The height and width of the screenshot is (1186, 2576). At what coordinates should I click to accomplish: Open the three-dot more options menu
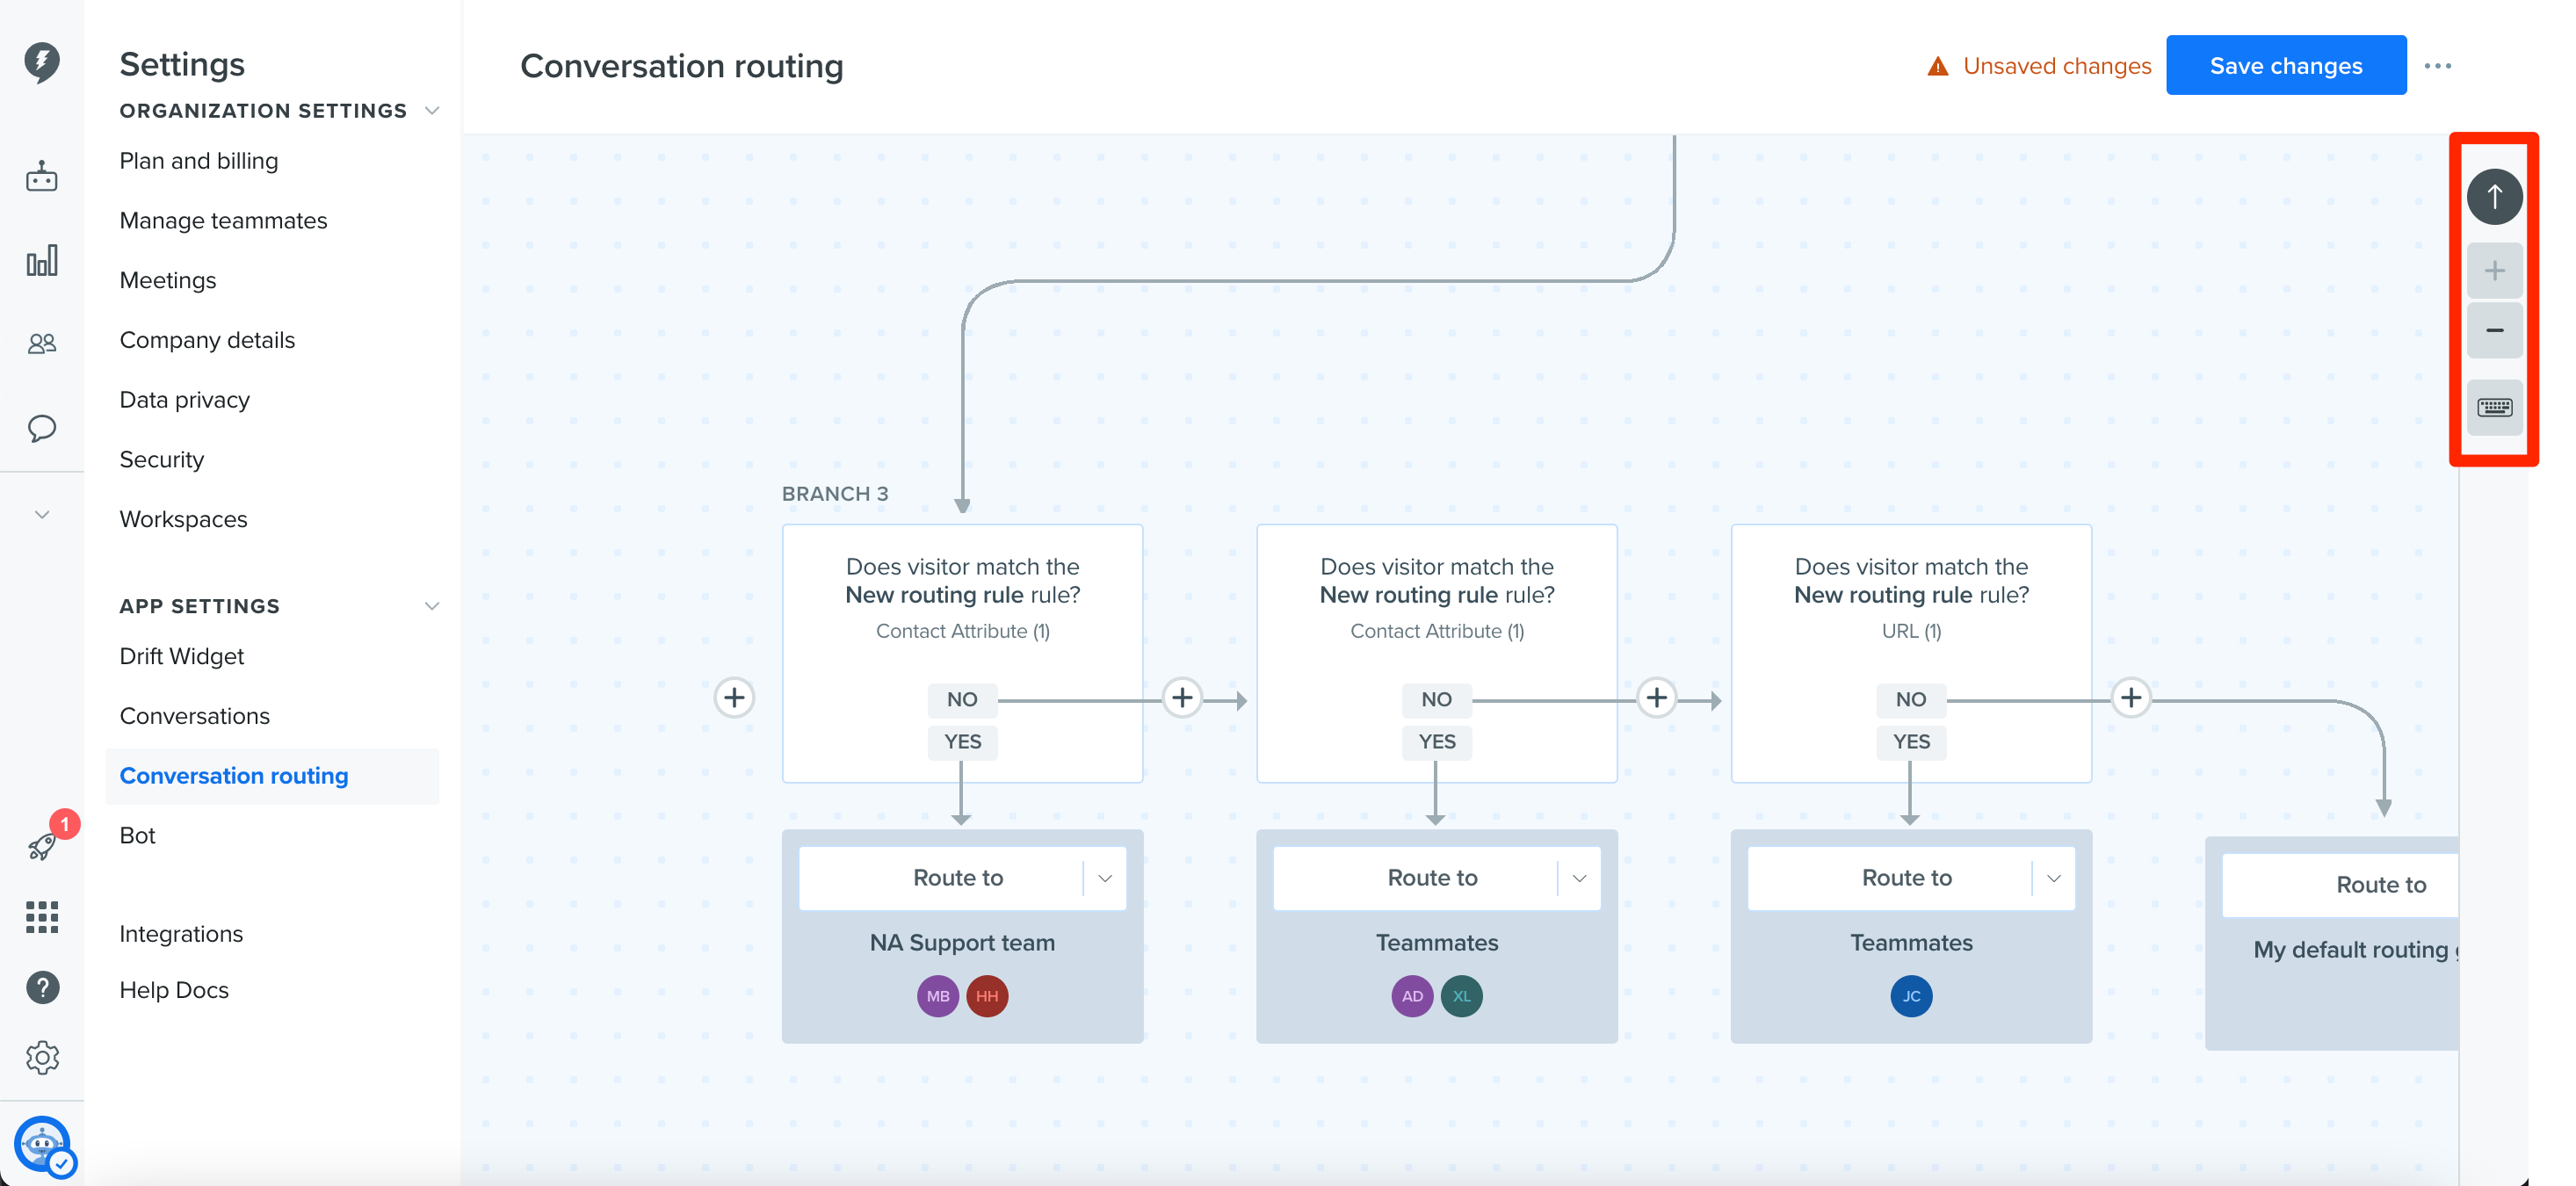point(2437,66)
